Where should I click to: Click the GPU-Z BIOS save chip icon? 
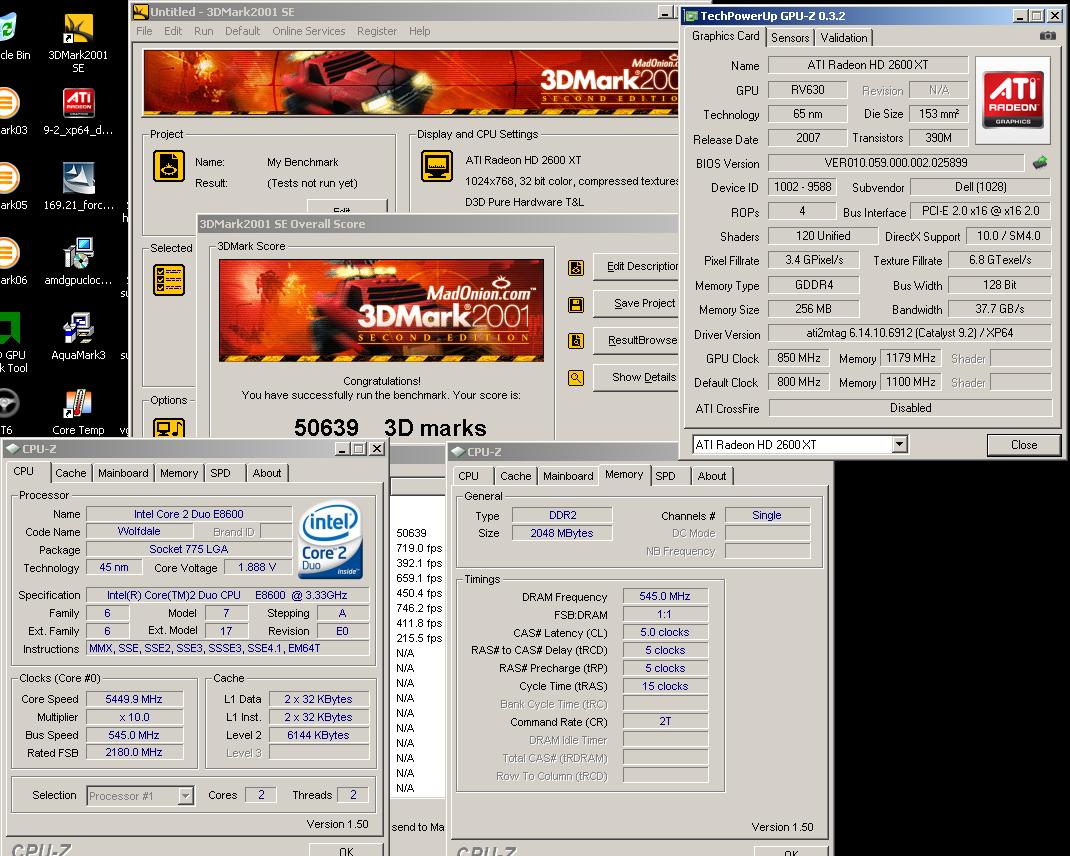[1039, 162]
